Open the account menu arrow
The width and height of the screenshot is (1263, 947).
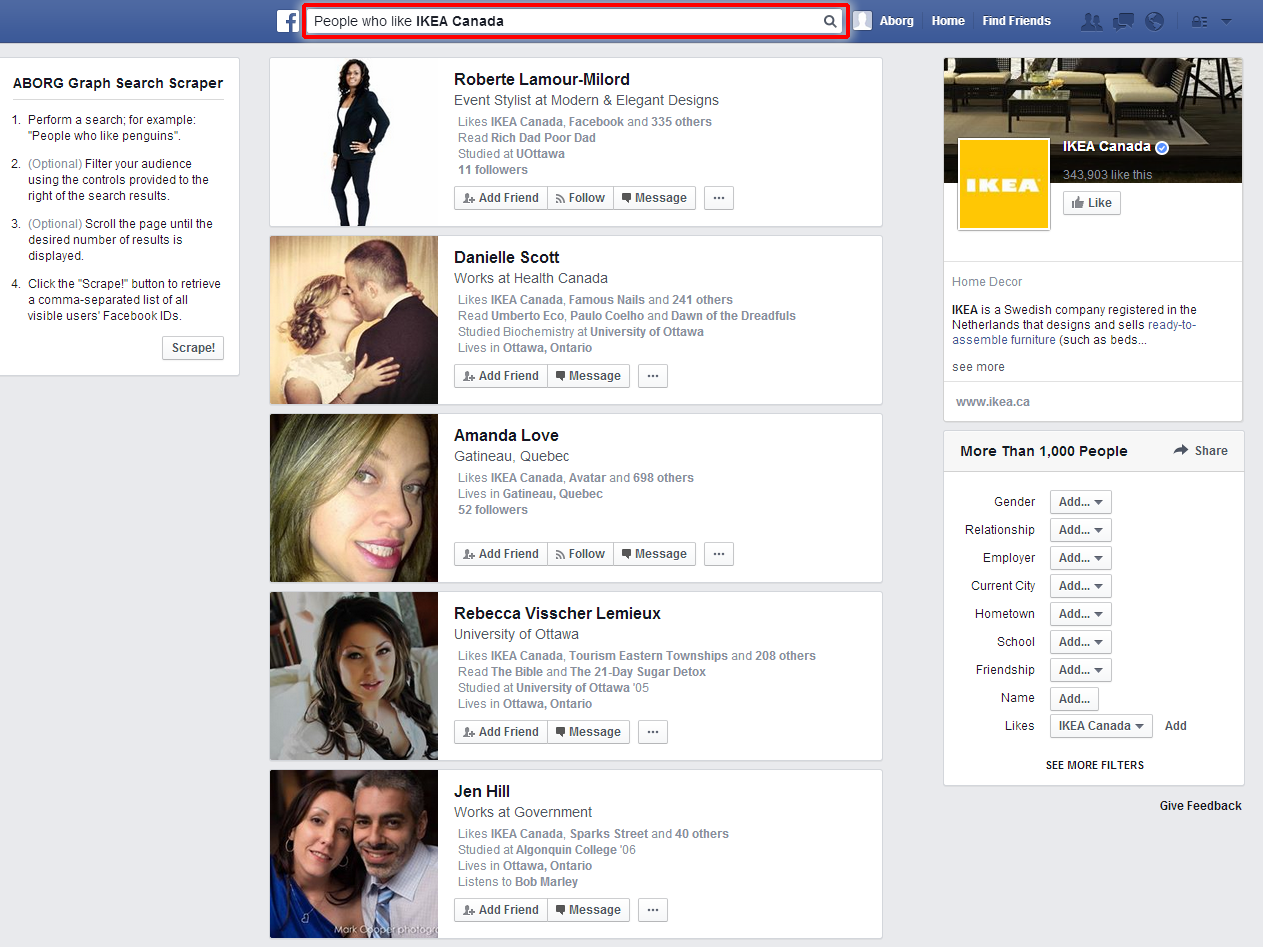point(1226,21)
